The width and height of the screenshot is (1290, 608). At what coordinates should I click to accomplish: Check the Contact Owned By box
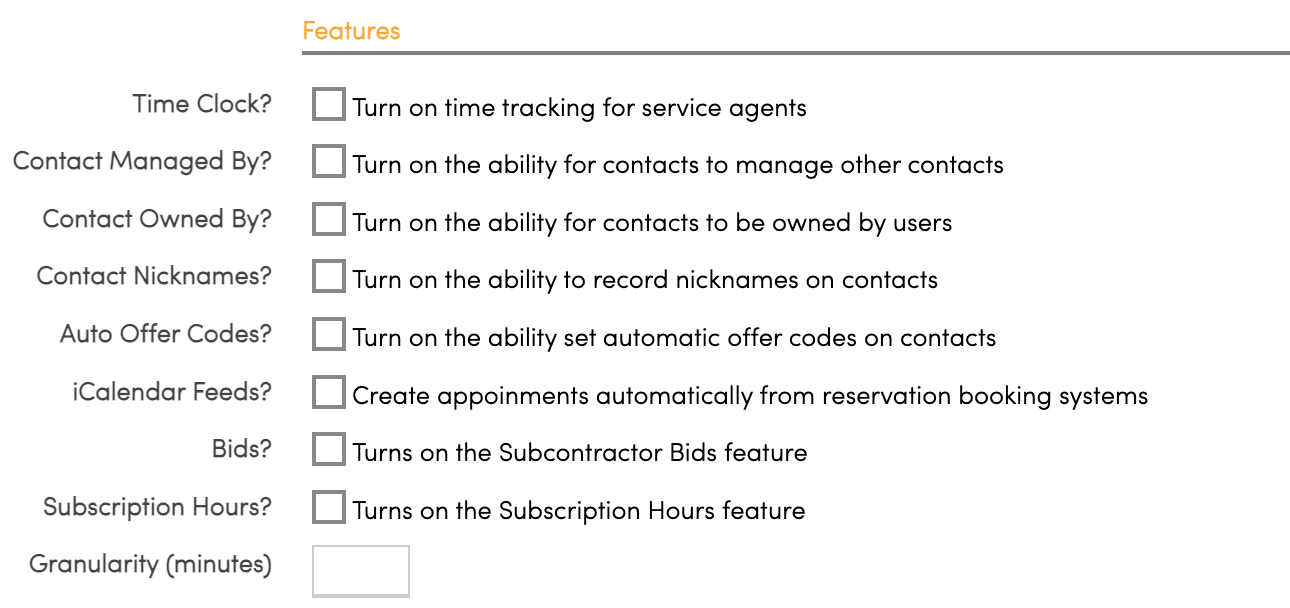328,220
